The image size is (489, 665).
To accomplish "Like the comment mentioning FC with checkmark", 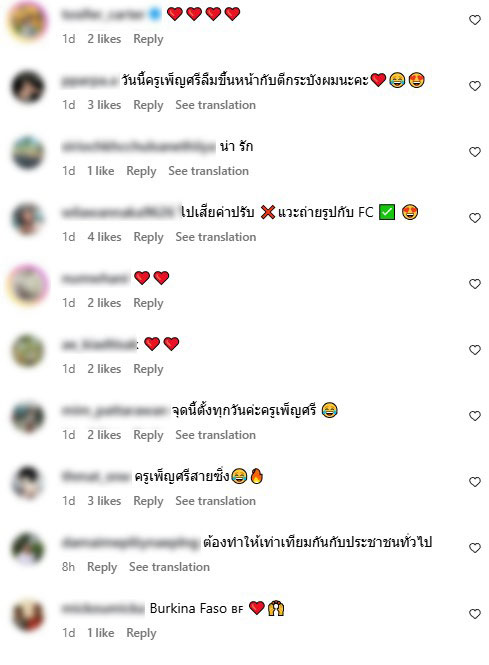I will [x=475, y=218].
